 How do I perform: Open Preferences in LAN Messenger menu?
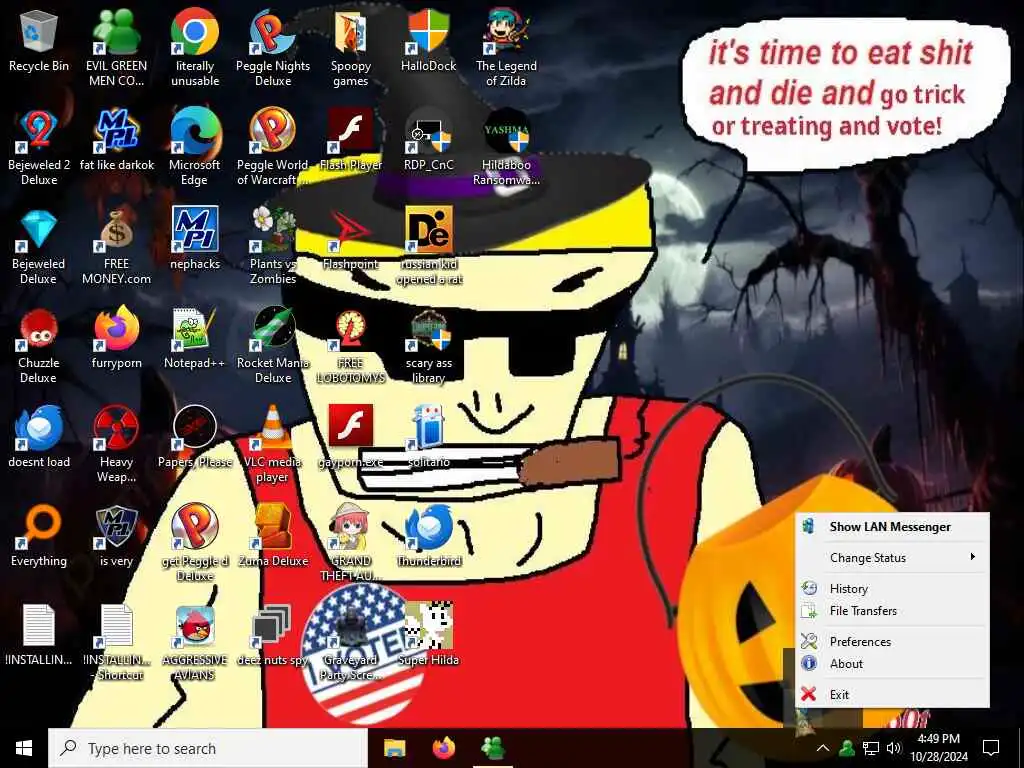(891, 641)
